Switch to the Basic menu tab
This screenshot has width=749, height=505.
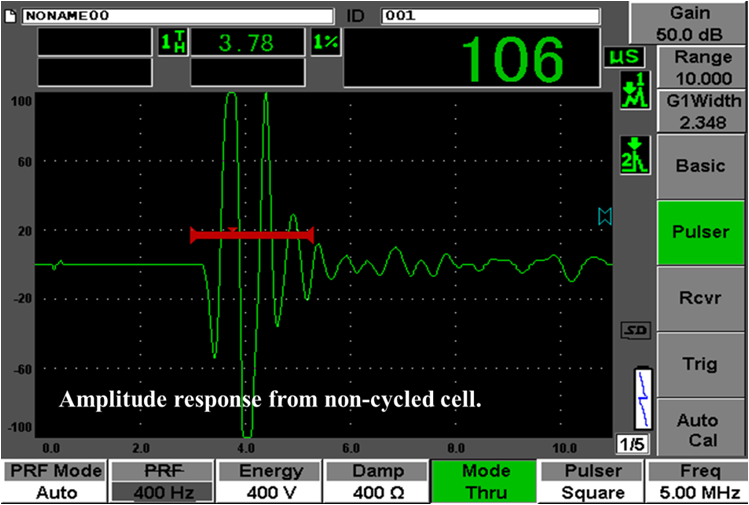coord(701,165)
